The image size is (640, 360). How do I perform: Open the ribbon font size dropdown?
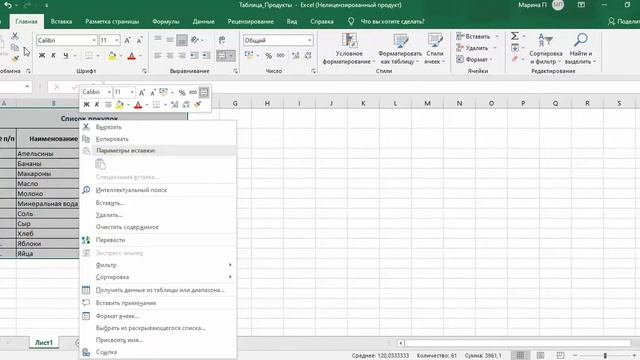click(117, 40)
